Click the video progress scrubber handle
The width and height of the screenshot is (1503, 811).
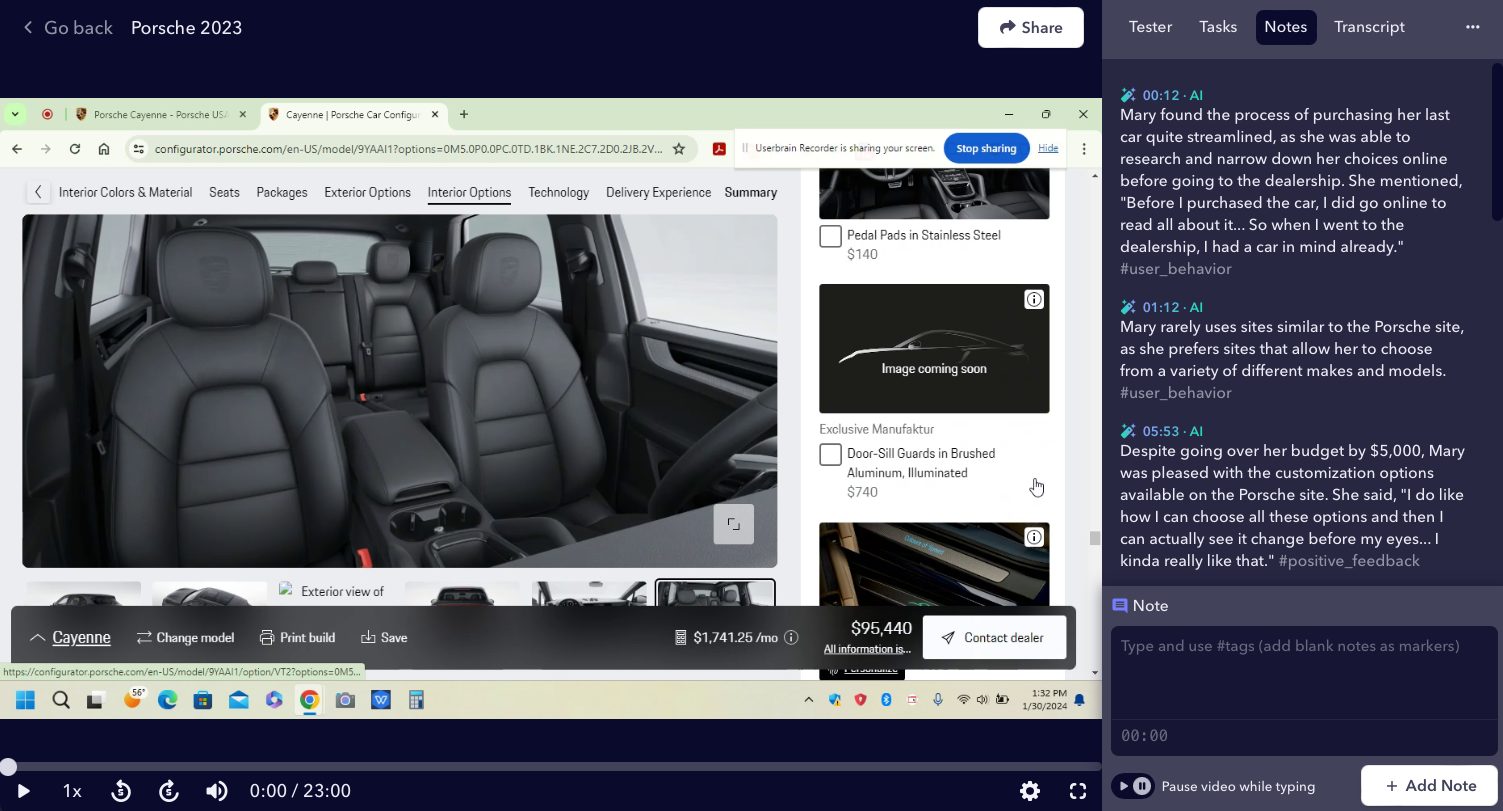tap(8, 767)
